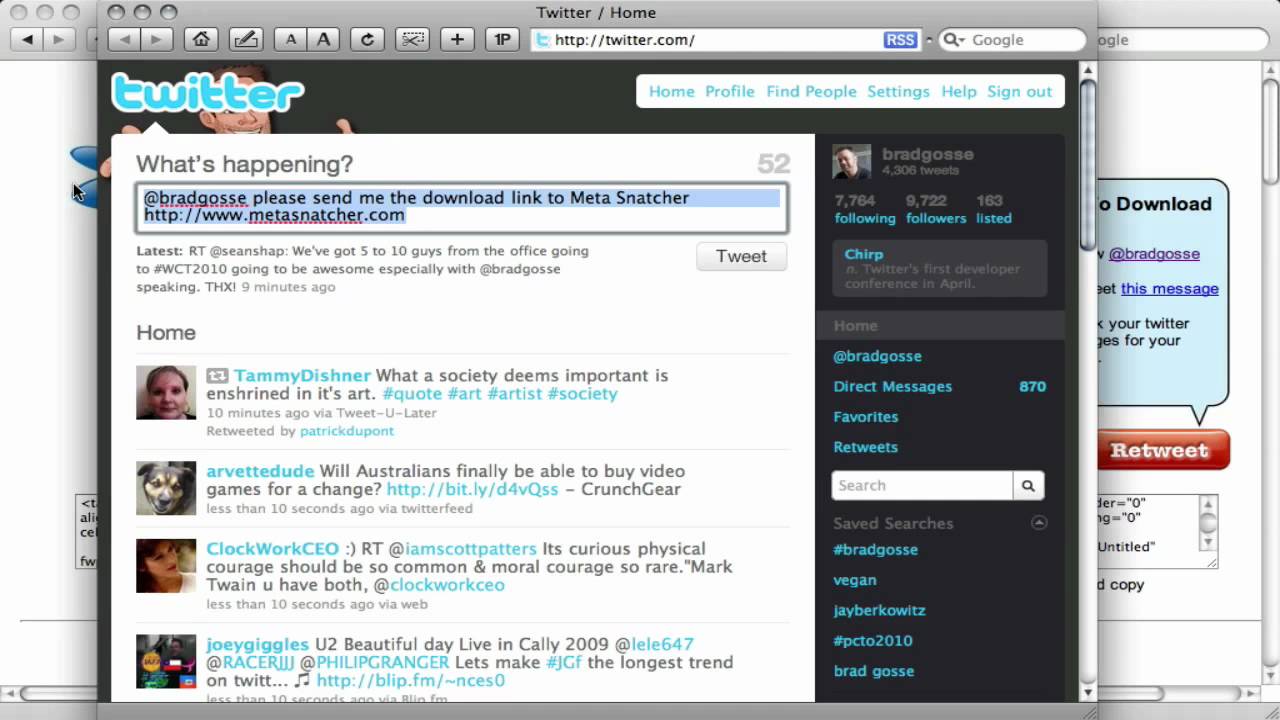Reload the page with the refresh icon
1280x720 pixels.
tap(367, 39)
